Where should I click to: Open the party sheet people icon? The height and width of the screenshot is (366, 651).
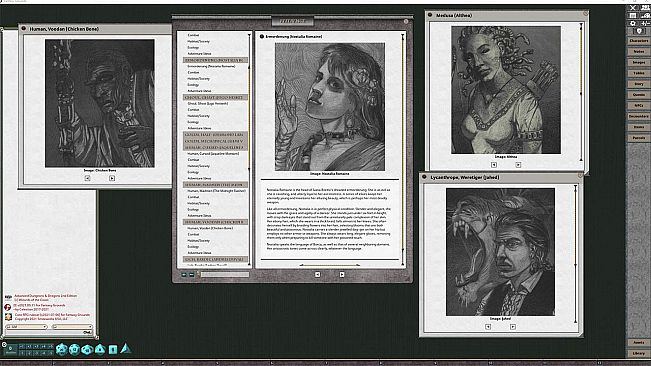pos(645,7)
